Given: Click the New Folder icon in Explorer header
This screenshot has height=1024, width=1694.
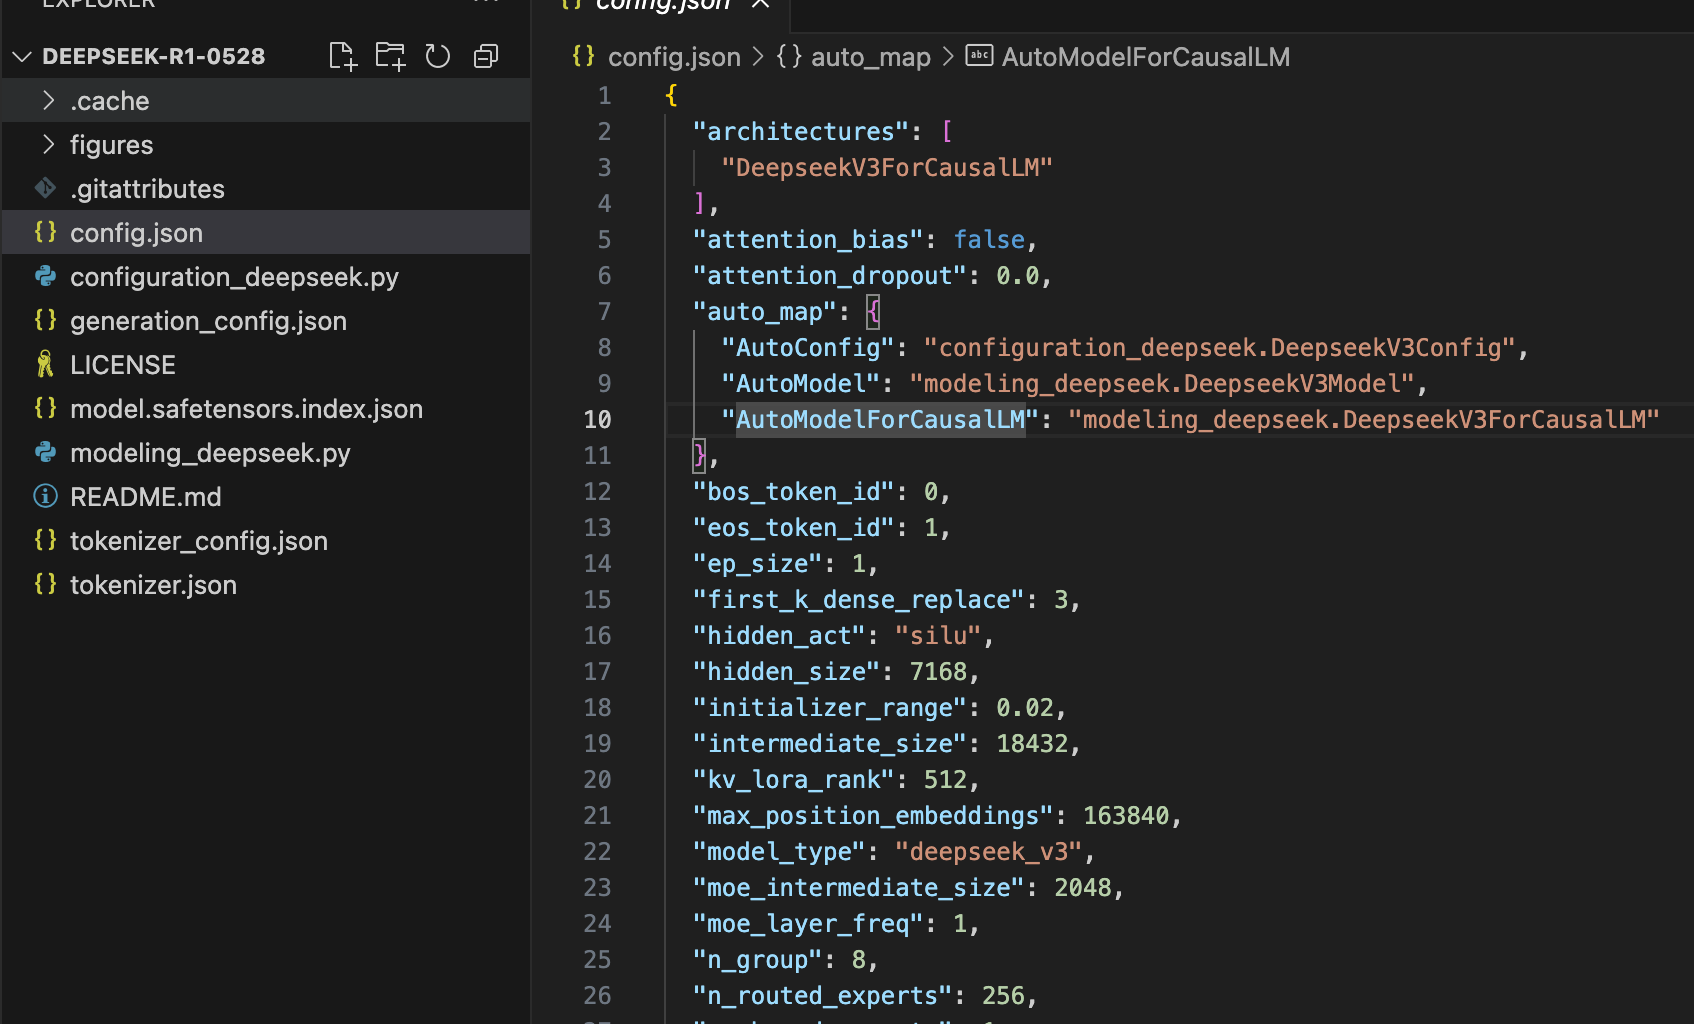Looking at the screenshot, I should click(390, 56).
